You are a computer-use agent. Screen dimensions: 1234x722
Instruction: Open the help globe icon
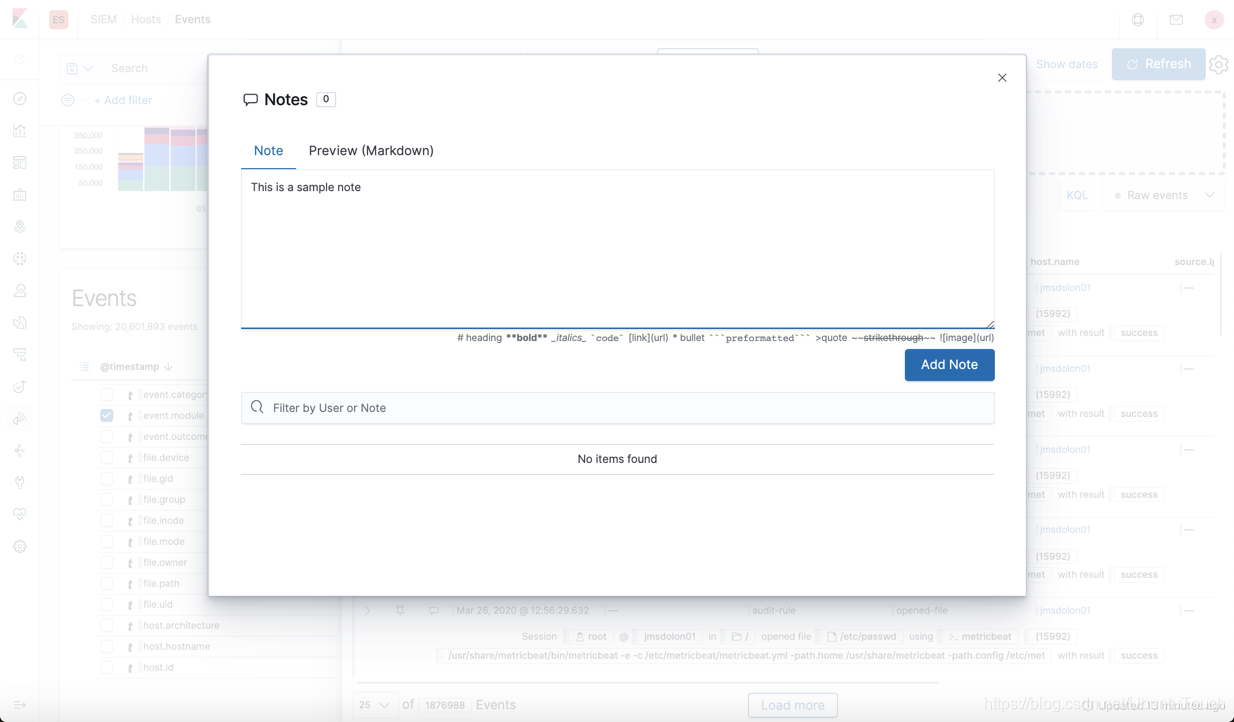point(1138,20)
